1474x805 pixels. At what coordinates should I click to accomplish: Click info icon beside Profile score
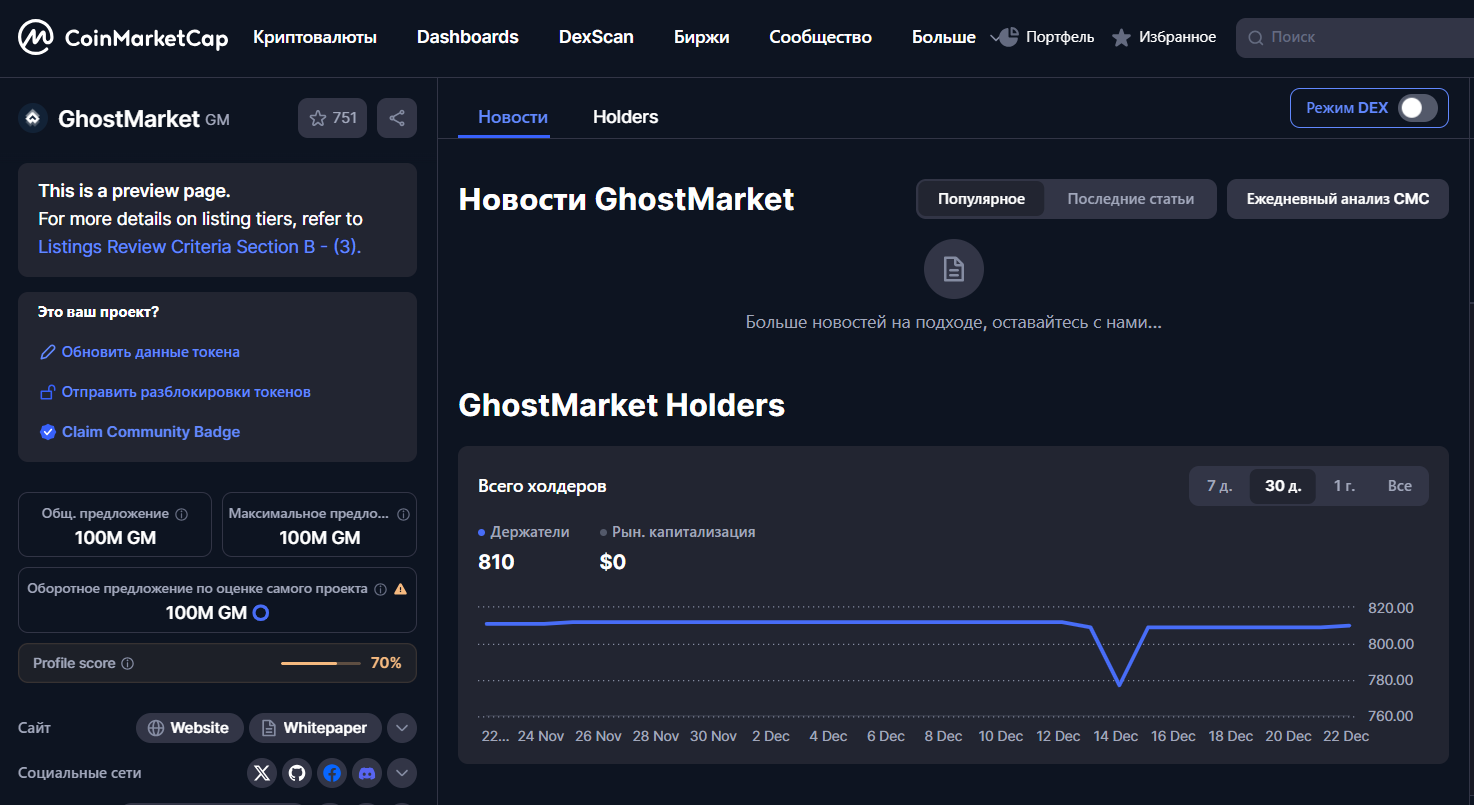(127, 663)
